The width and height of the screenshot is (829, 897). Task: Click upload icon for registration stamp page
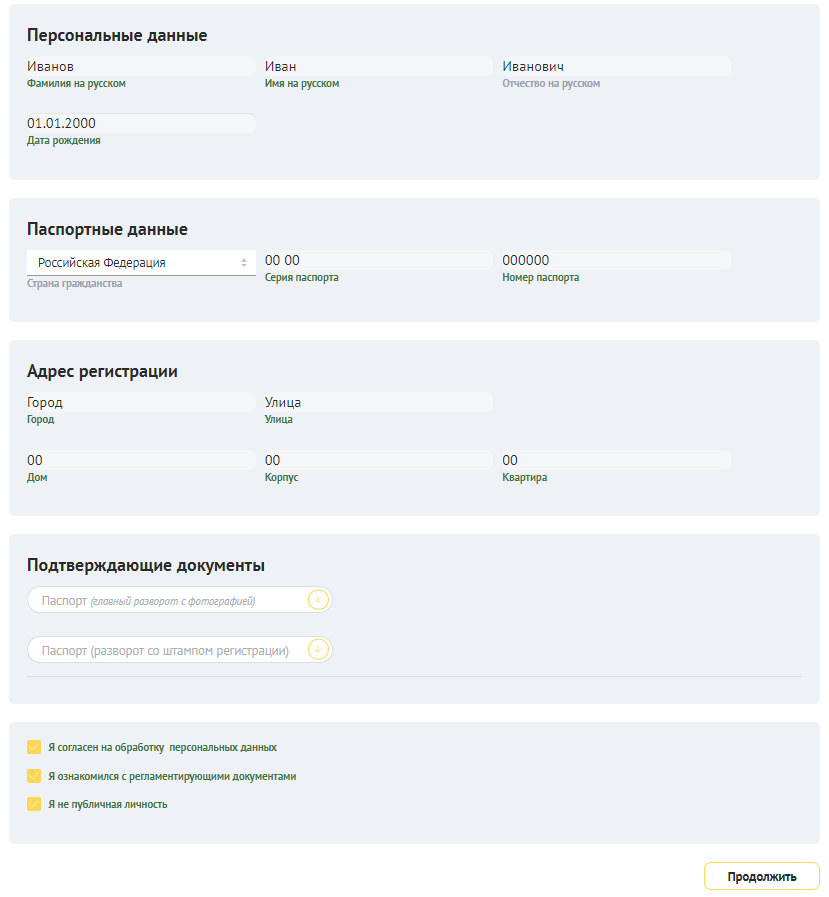[x=318, y=650]
